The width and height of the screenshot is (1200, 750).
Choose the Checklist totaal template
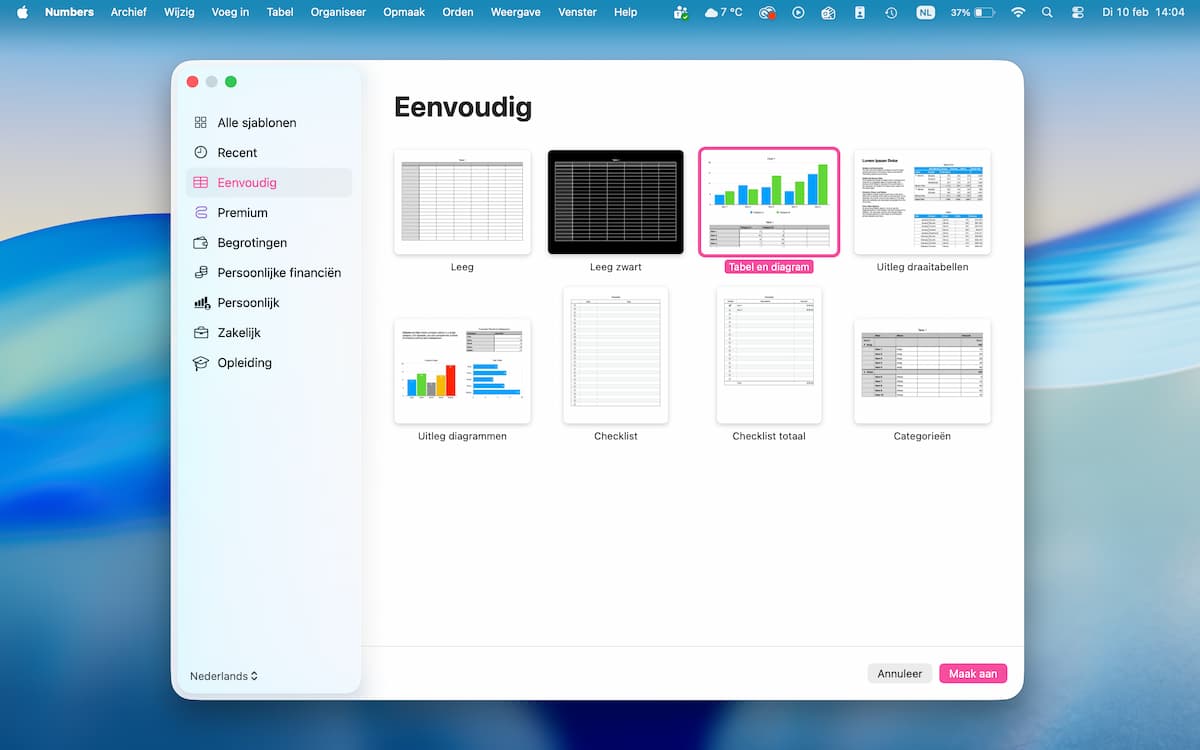[768, 355]
